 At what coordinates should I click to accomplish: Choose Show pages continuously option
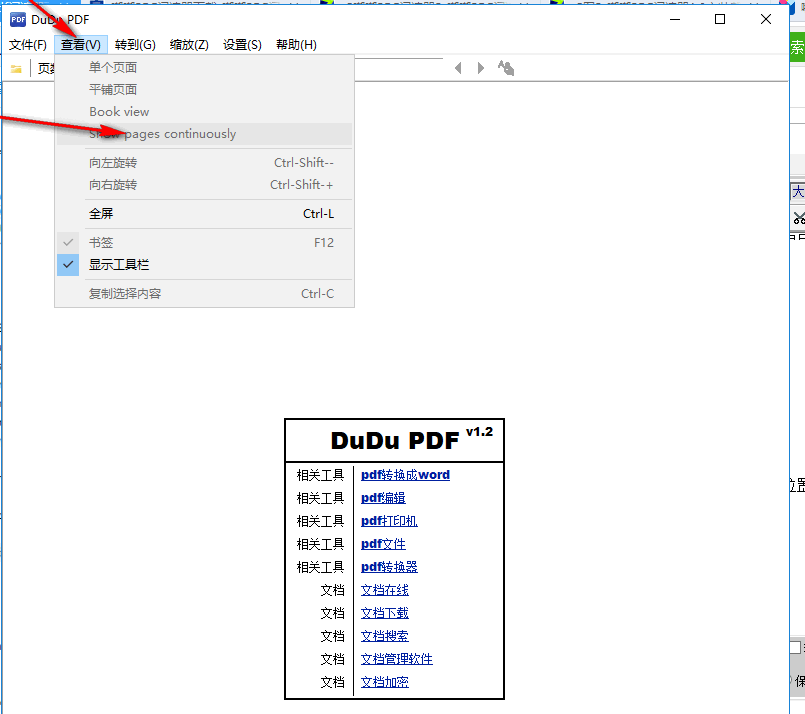tap(204, 134)
